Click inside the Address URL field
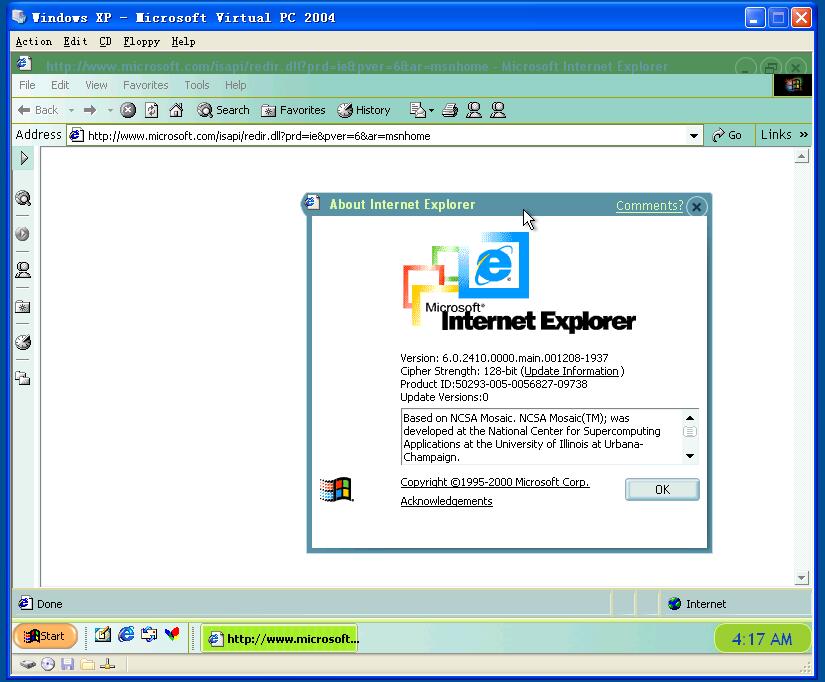 click(384, 136)
